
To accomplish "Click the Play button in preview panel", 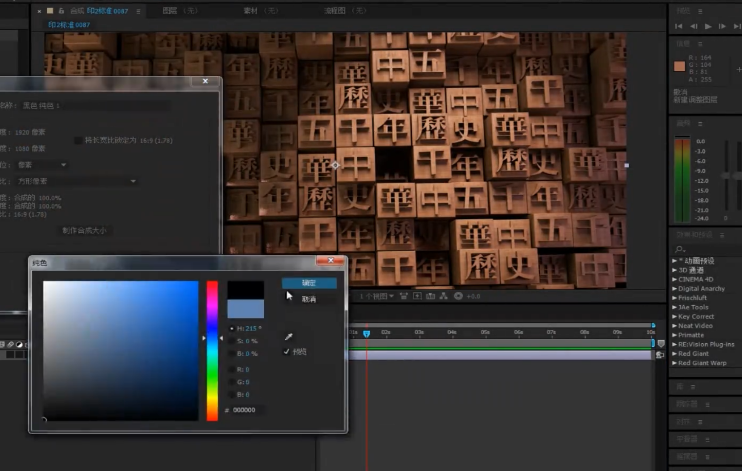I will click(x=708, y=26).
